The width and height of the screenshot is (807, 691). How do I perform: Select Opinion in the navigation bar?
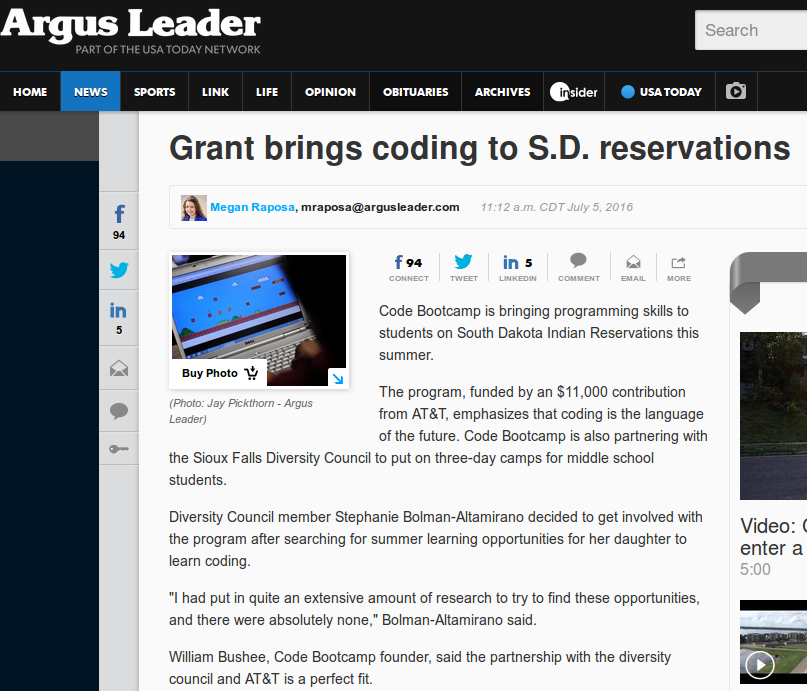point(330,92)
